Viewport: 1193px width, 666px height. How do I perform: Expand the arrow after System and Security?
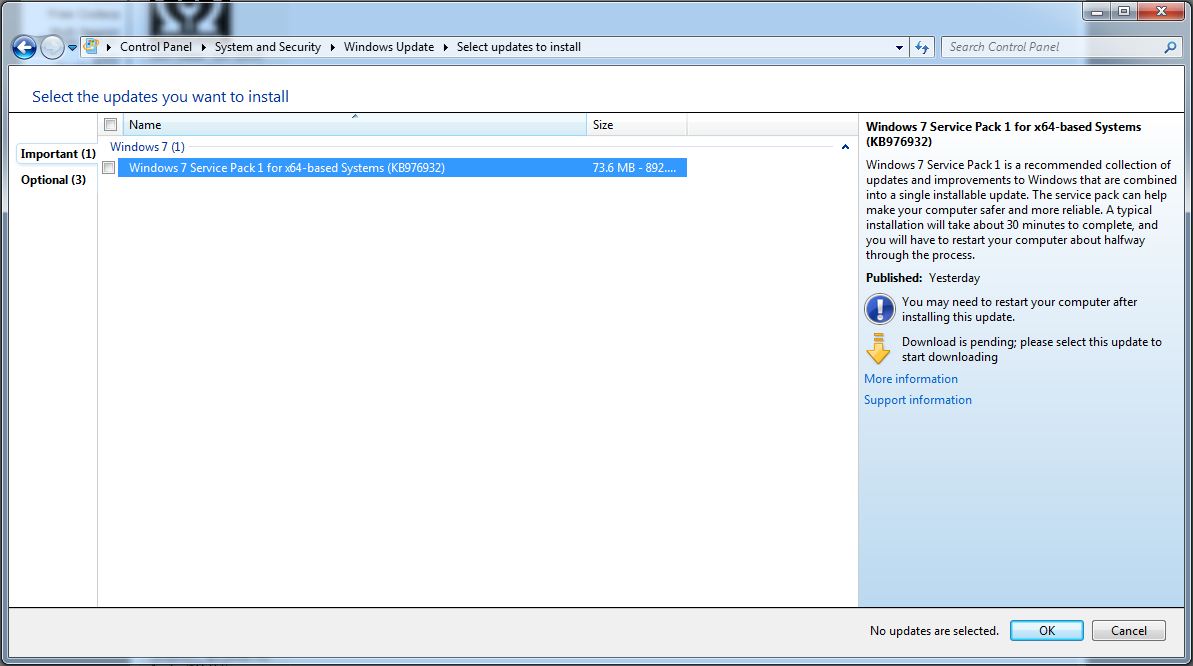tap(332, 47)
